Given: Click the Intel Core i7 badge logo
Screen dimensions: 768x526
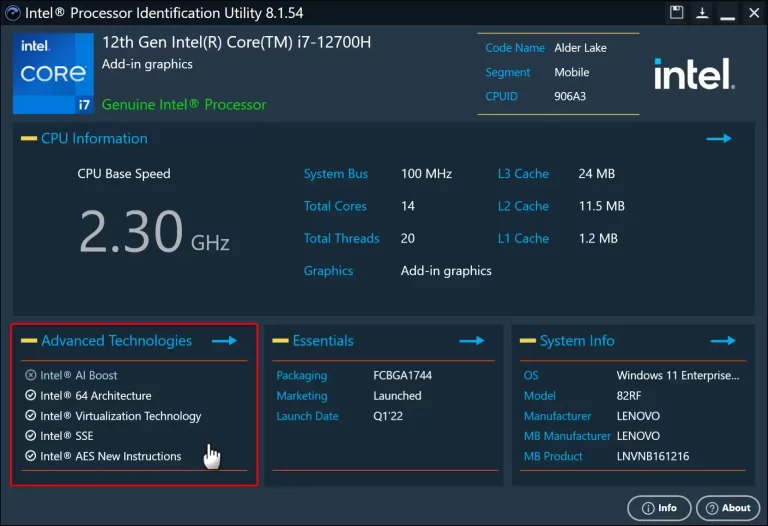Looking at the screenshot, I should coord(53,73).
